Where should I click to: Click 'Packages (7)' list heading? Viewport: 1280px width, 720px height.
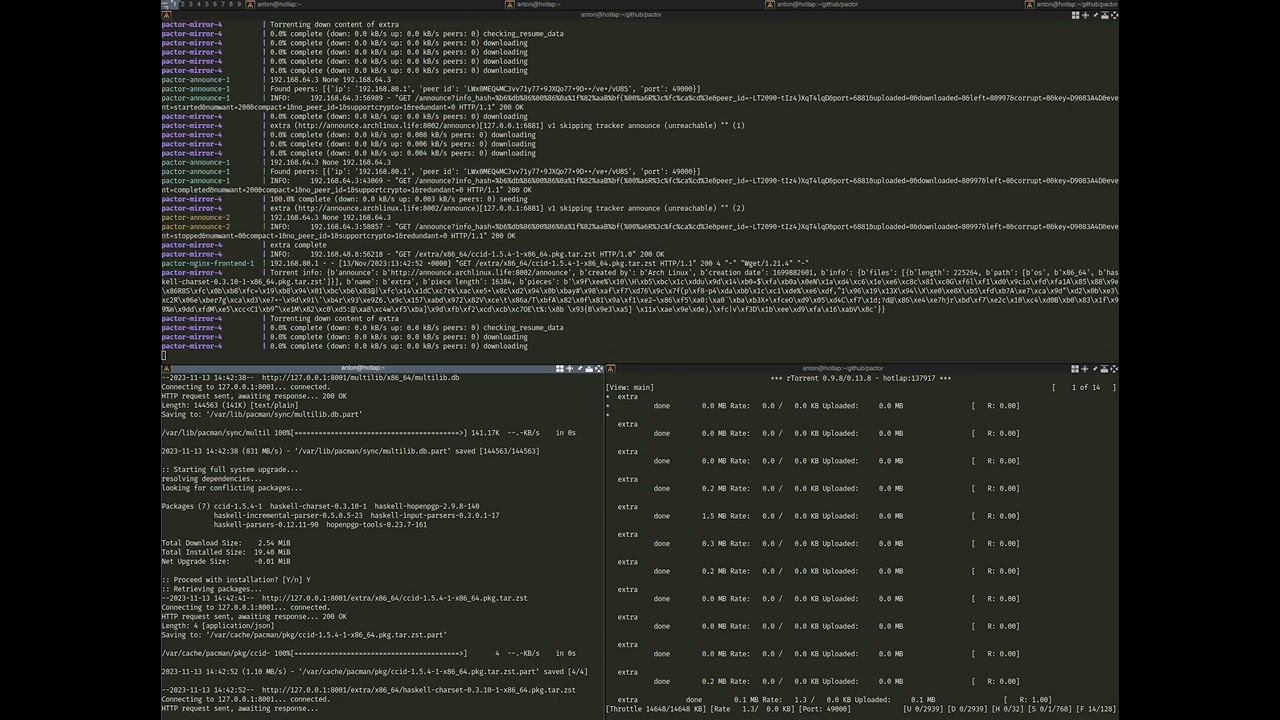pyautogui.click(x=186, y=506)
